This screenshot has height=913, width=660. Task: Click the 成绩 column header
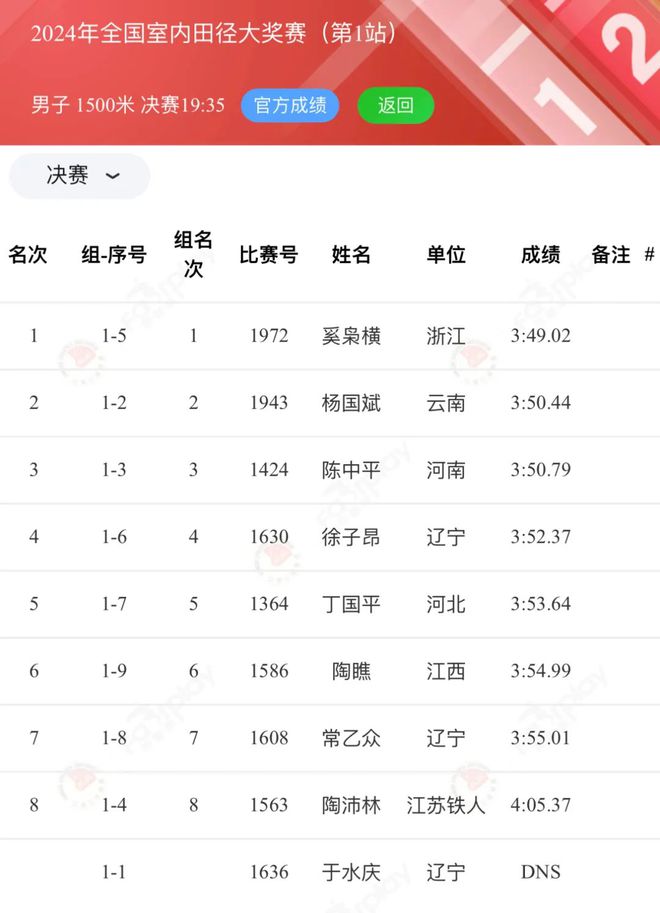click(541, 254)
